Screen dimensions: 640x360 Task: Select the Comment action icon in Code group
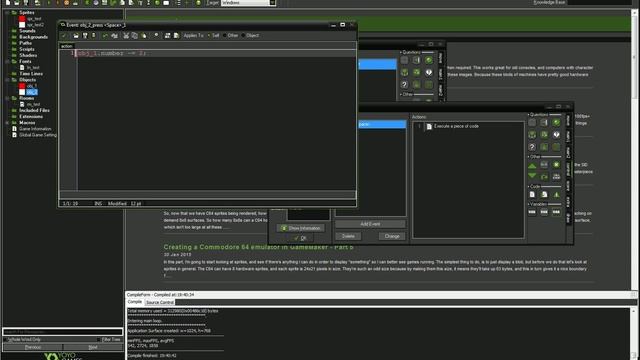[x=556, y=195]
